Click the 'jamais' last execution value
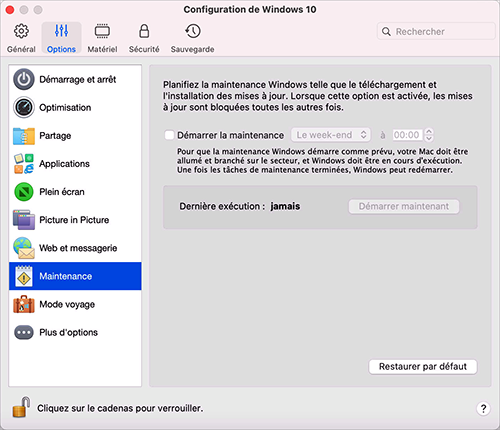The height and width of the screenshot is (430, 500). [285, 206]
